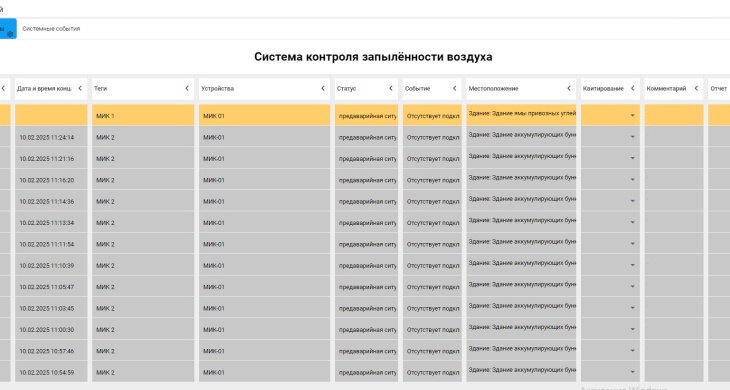Viewport: 730px width, 390px height.
Task: Select location cell in 11:14:36 row
Action: [521, 202]
